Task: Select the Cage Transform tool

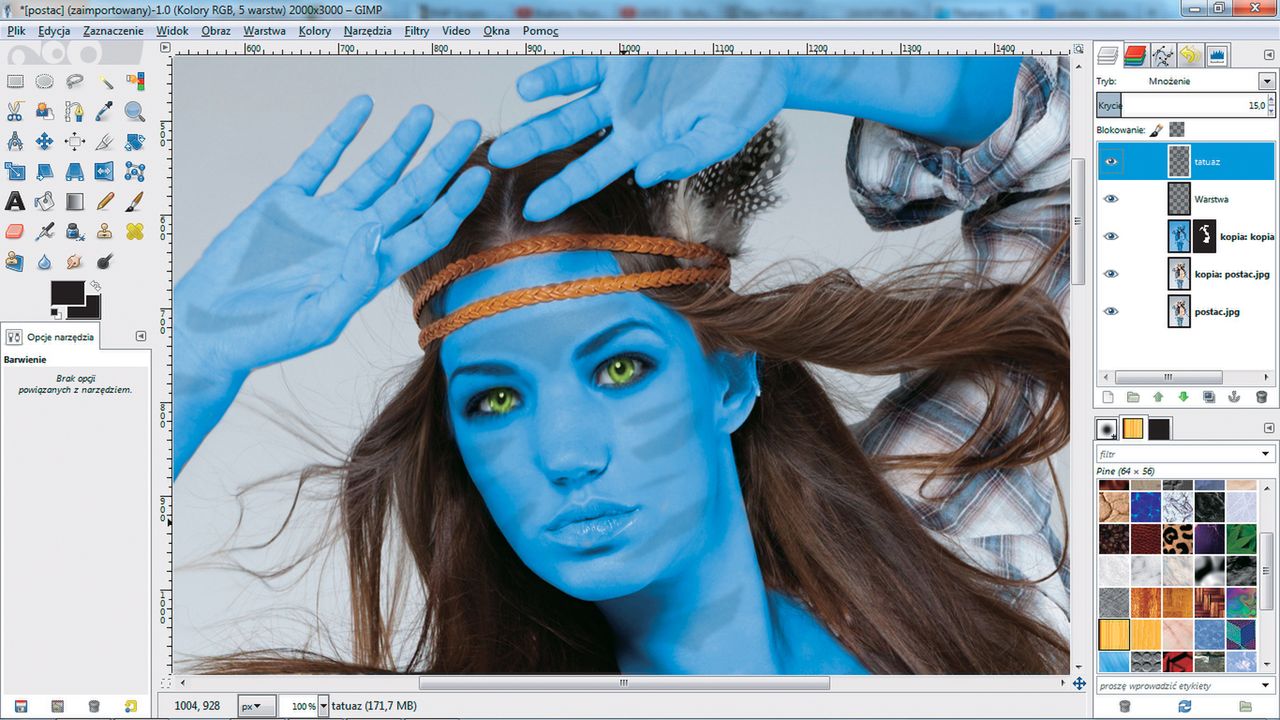Action: 135,171
